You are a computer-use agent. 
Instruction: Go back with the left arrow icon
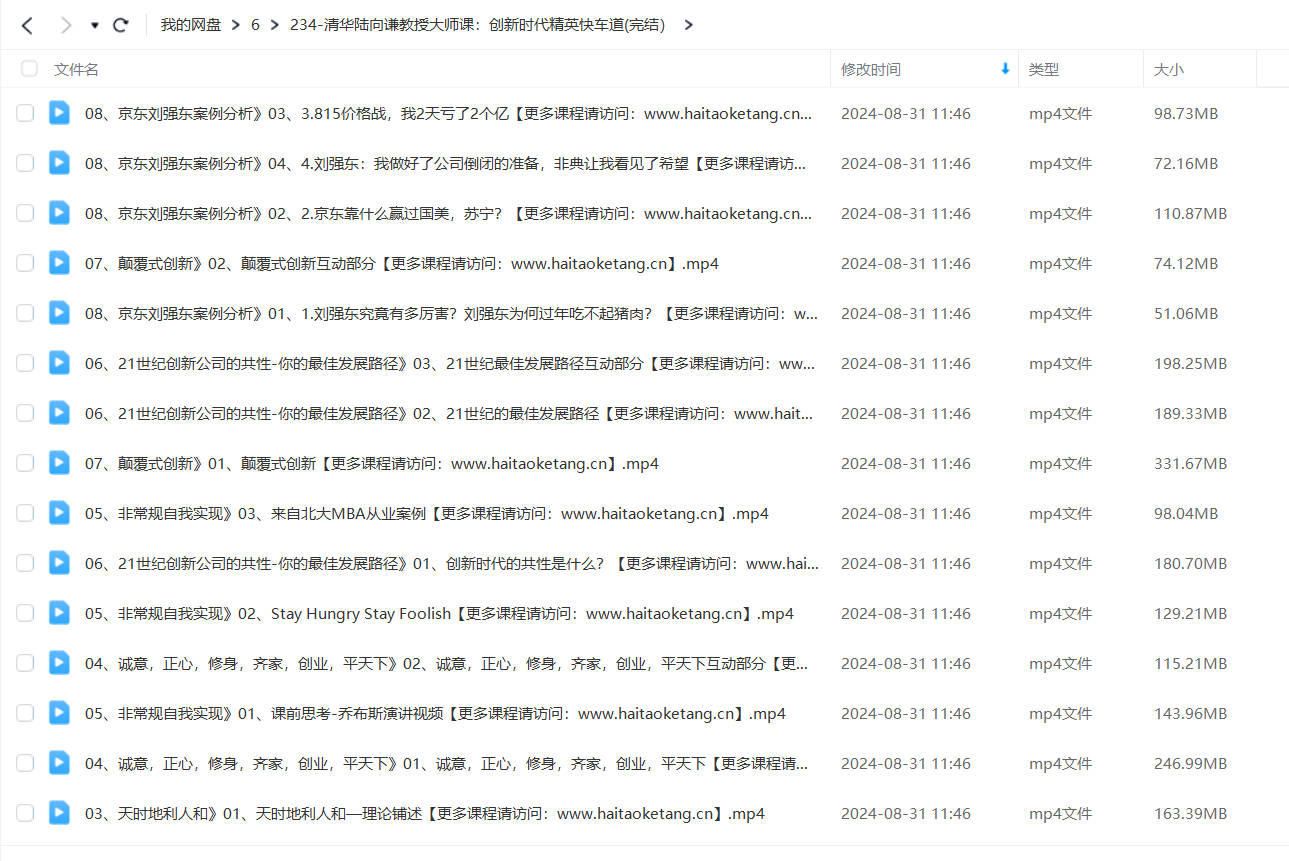[x=27, y=25]
